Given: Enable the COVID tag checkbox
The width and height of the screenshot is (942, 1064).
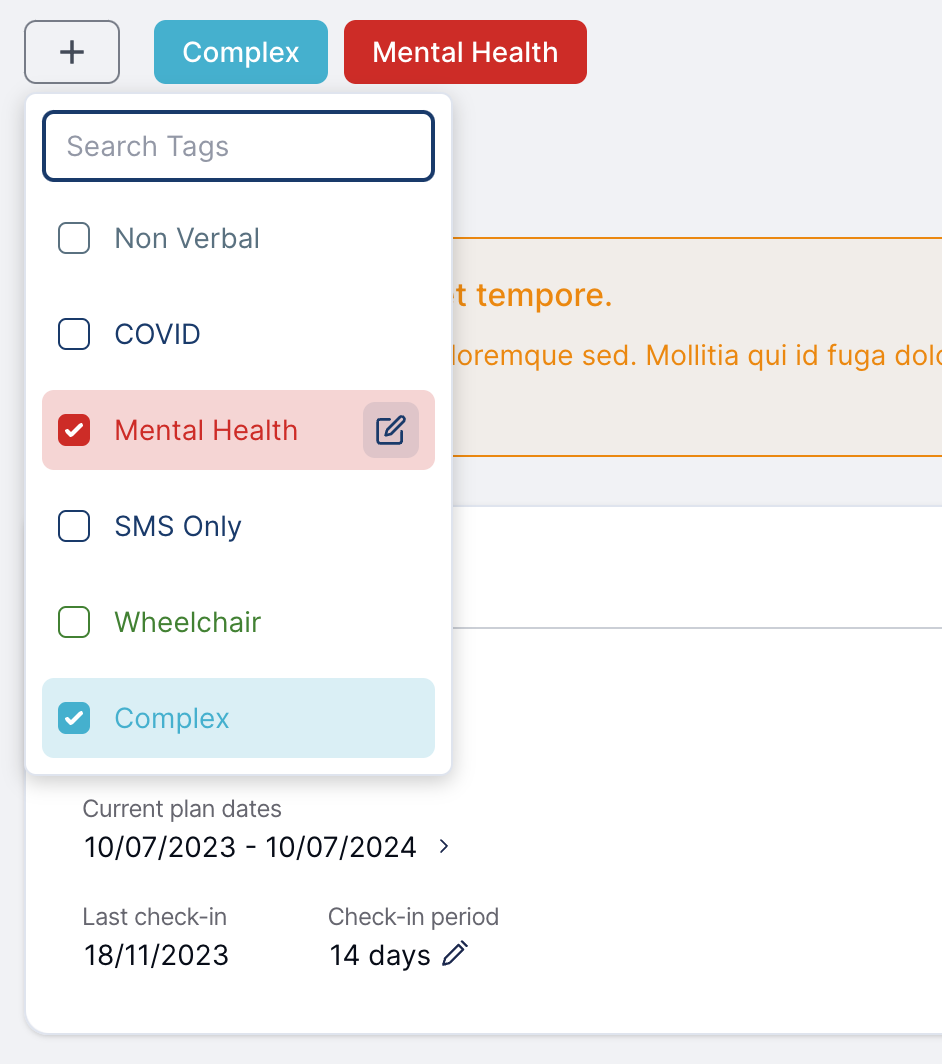Looking at the screenshot, I should (74, 334).
